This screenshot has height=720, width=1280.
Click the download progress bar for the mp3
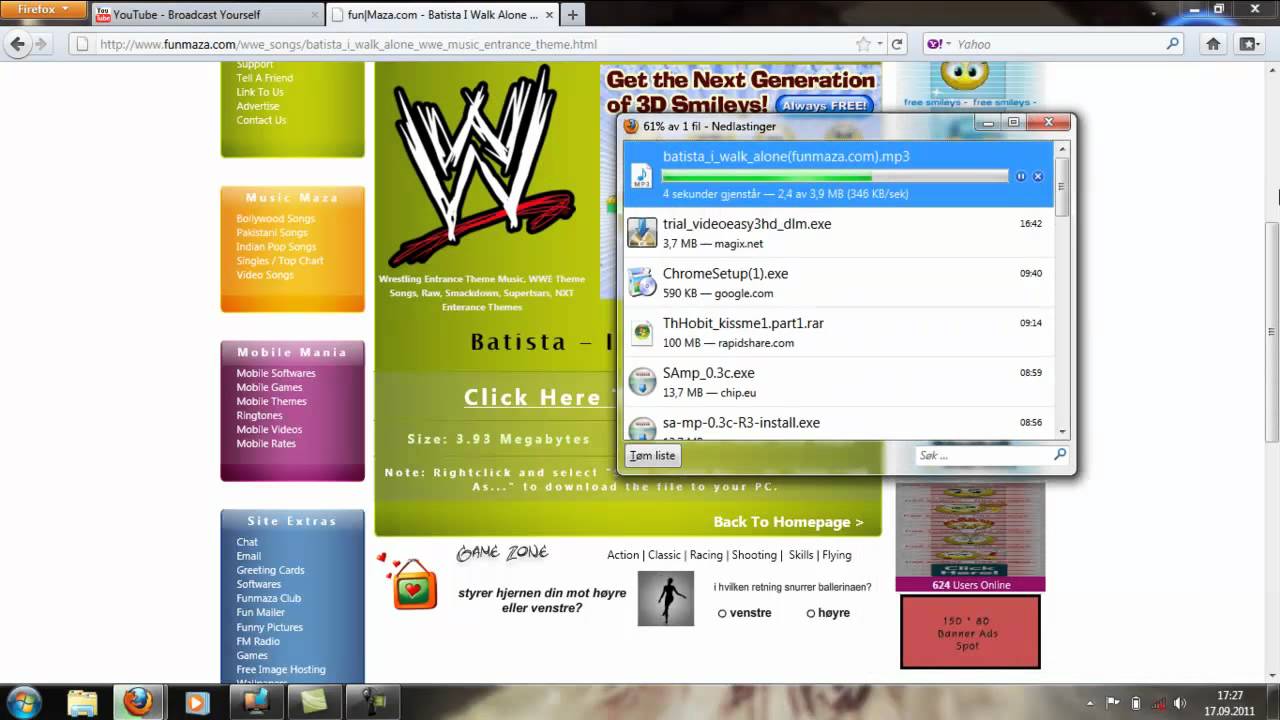tap(835, 176)
